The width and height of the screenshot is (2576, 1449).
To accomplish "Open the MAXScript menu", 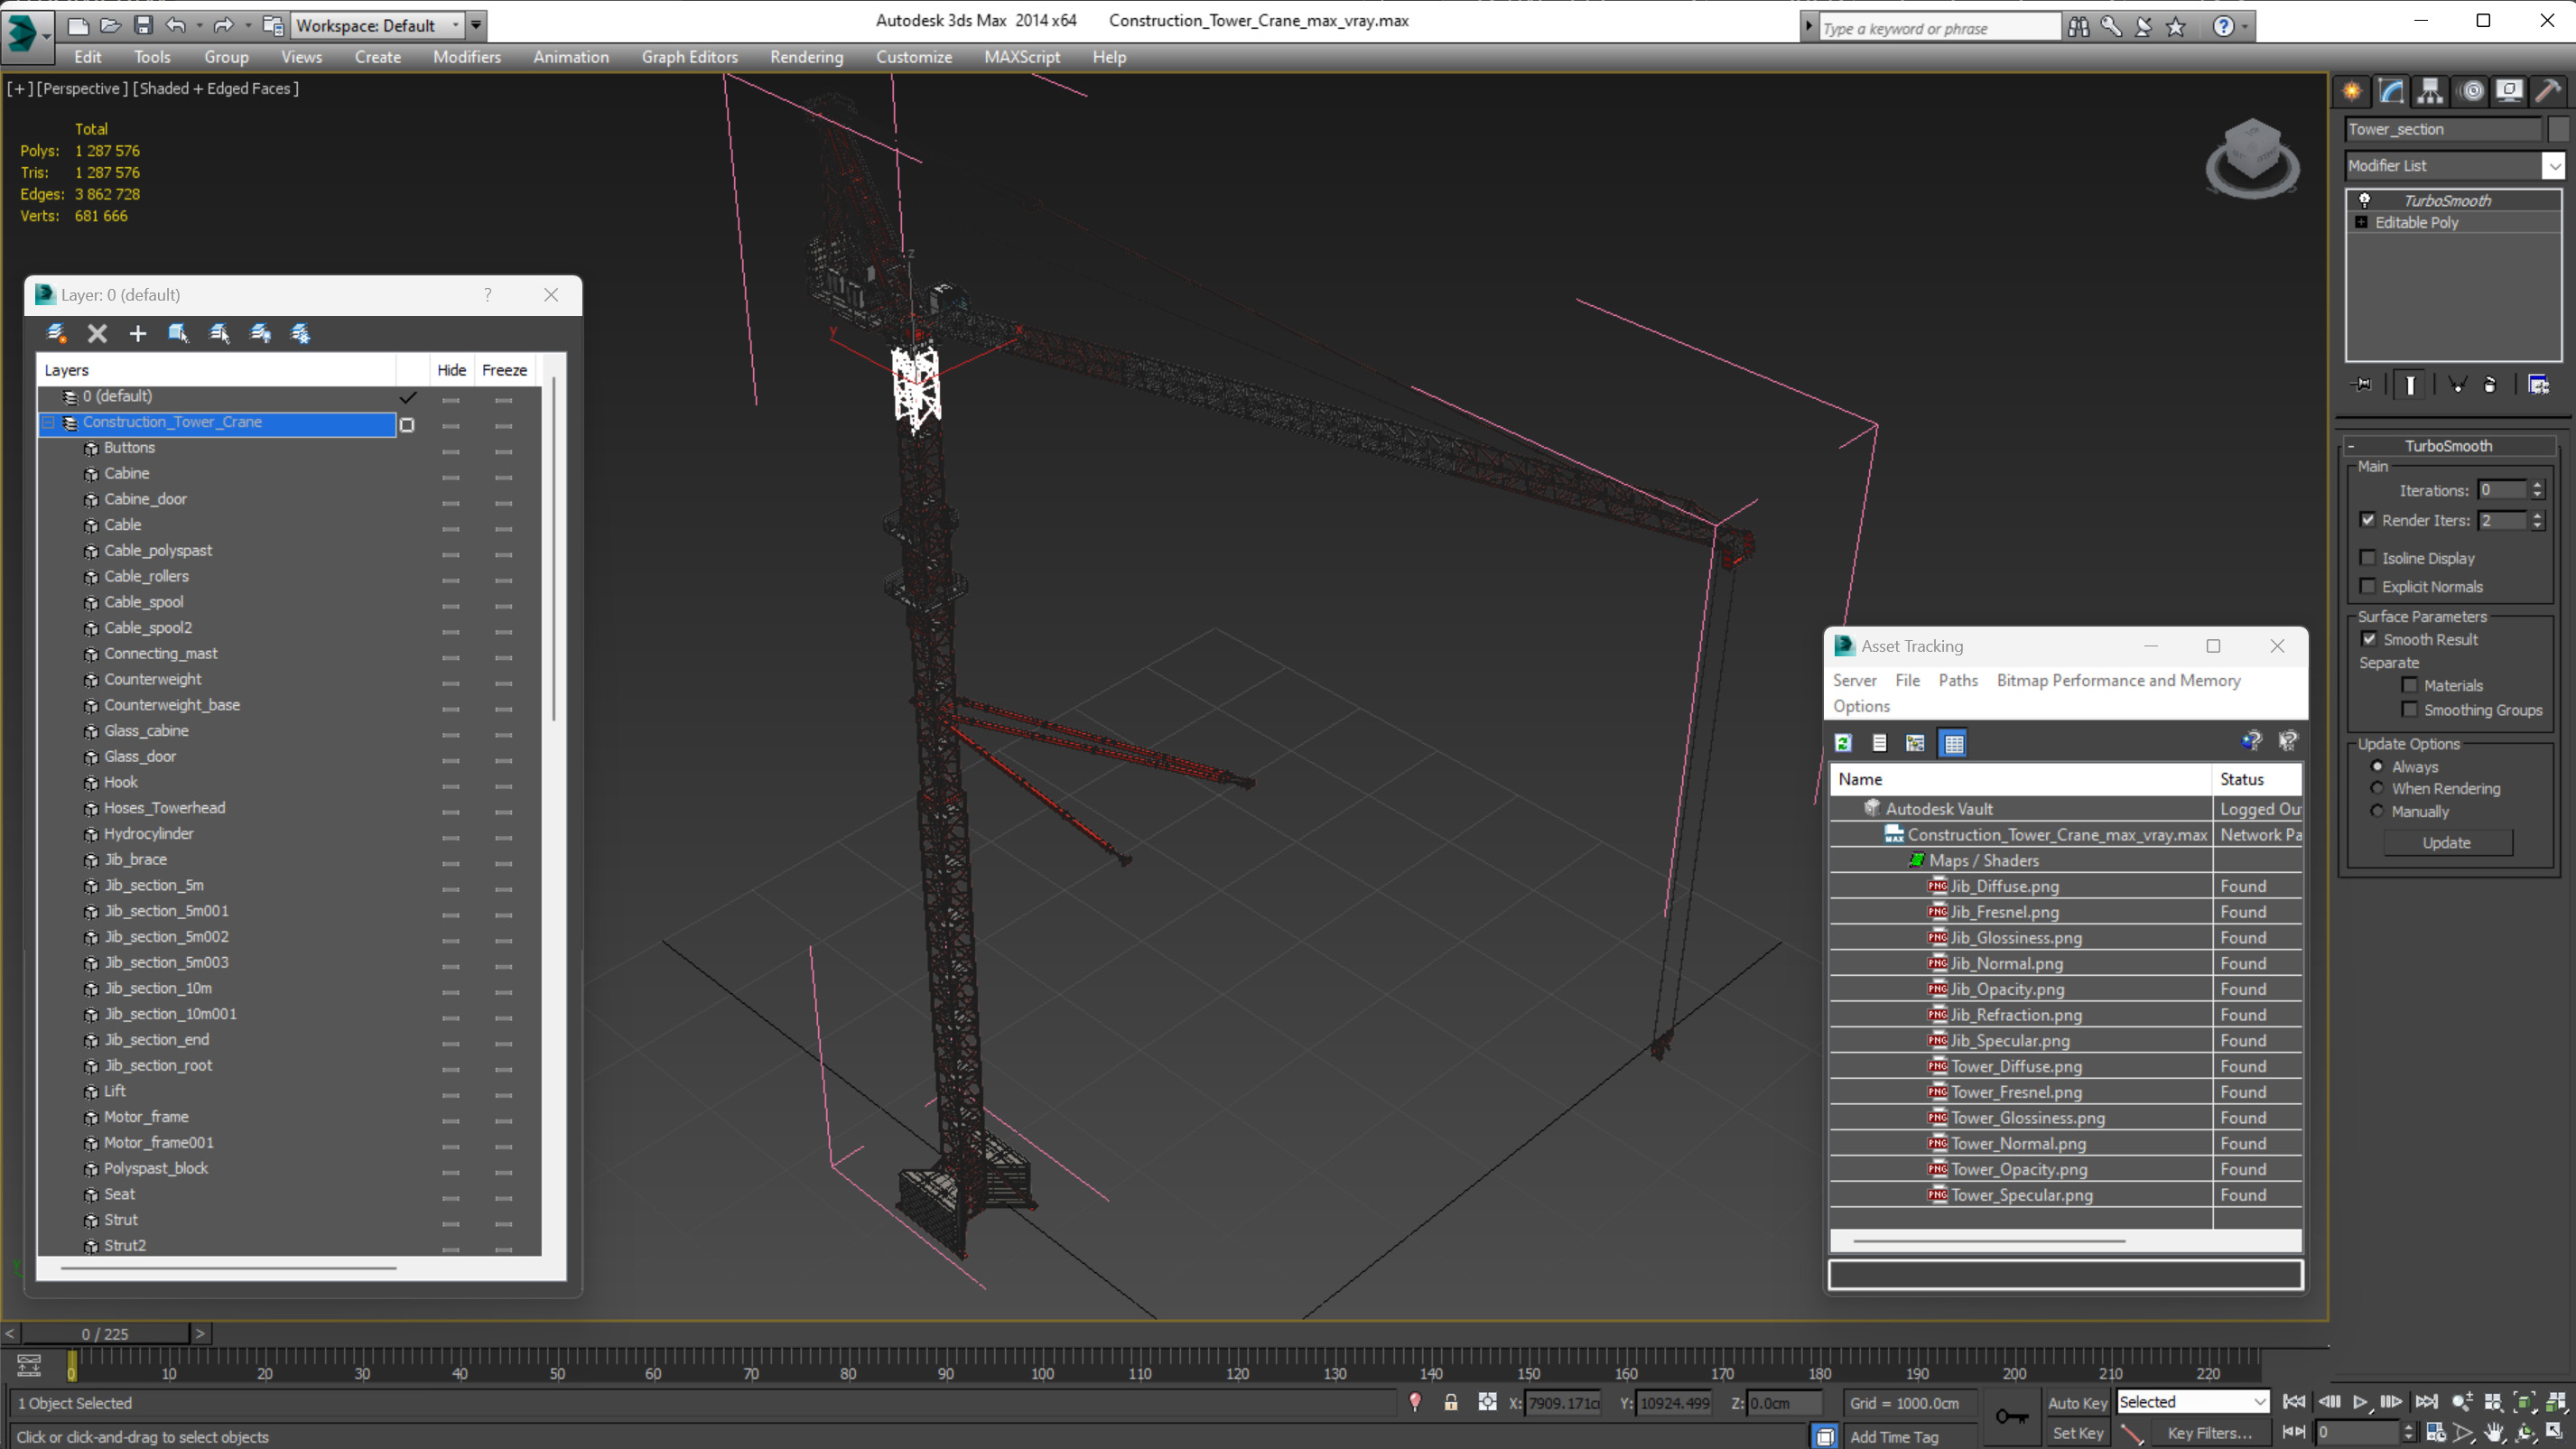I will tap(1022, 57).
